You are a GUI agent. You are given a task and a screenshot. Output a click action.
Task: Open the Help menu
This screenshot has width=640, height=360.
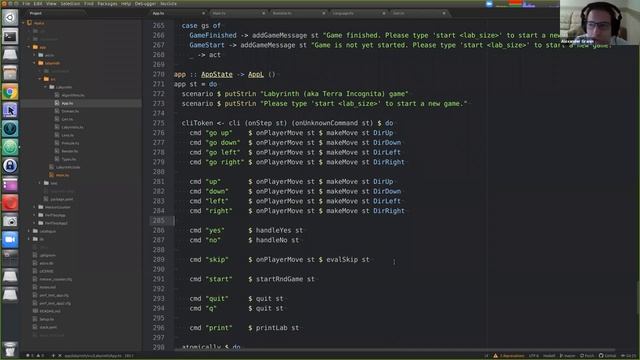pos(126,4)
